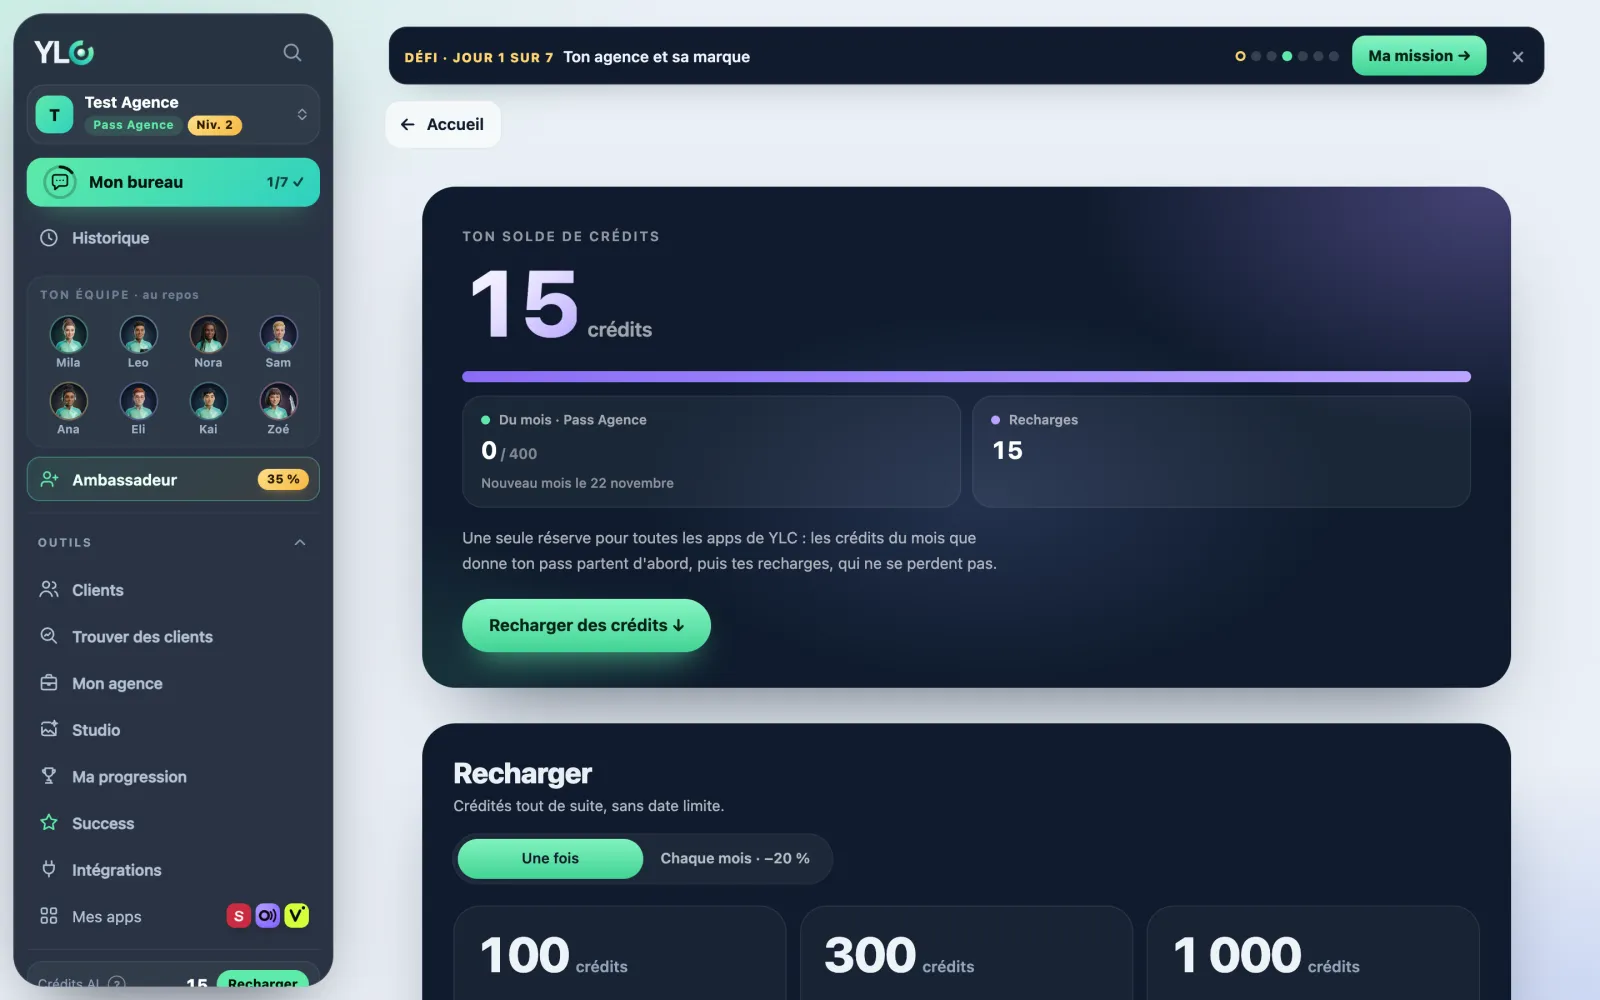Screen dimensions: 1600x1000
Task: Open the Test Agence switcher chevrons
Action: click(302, 115)
